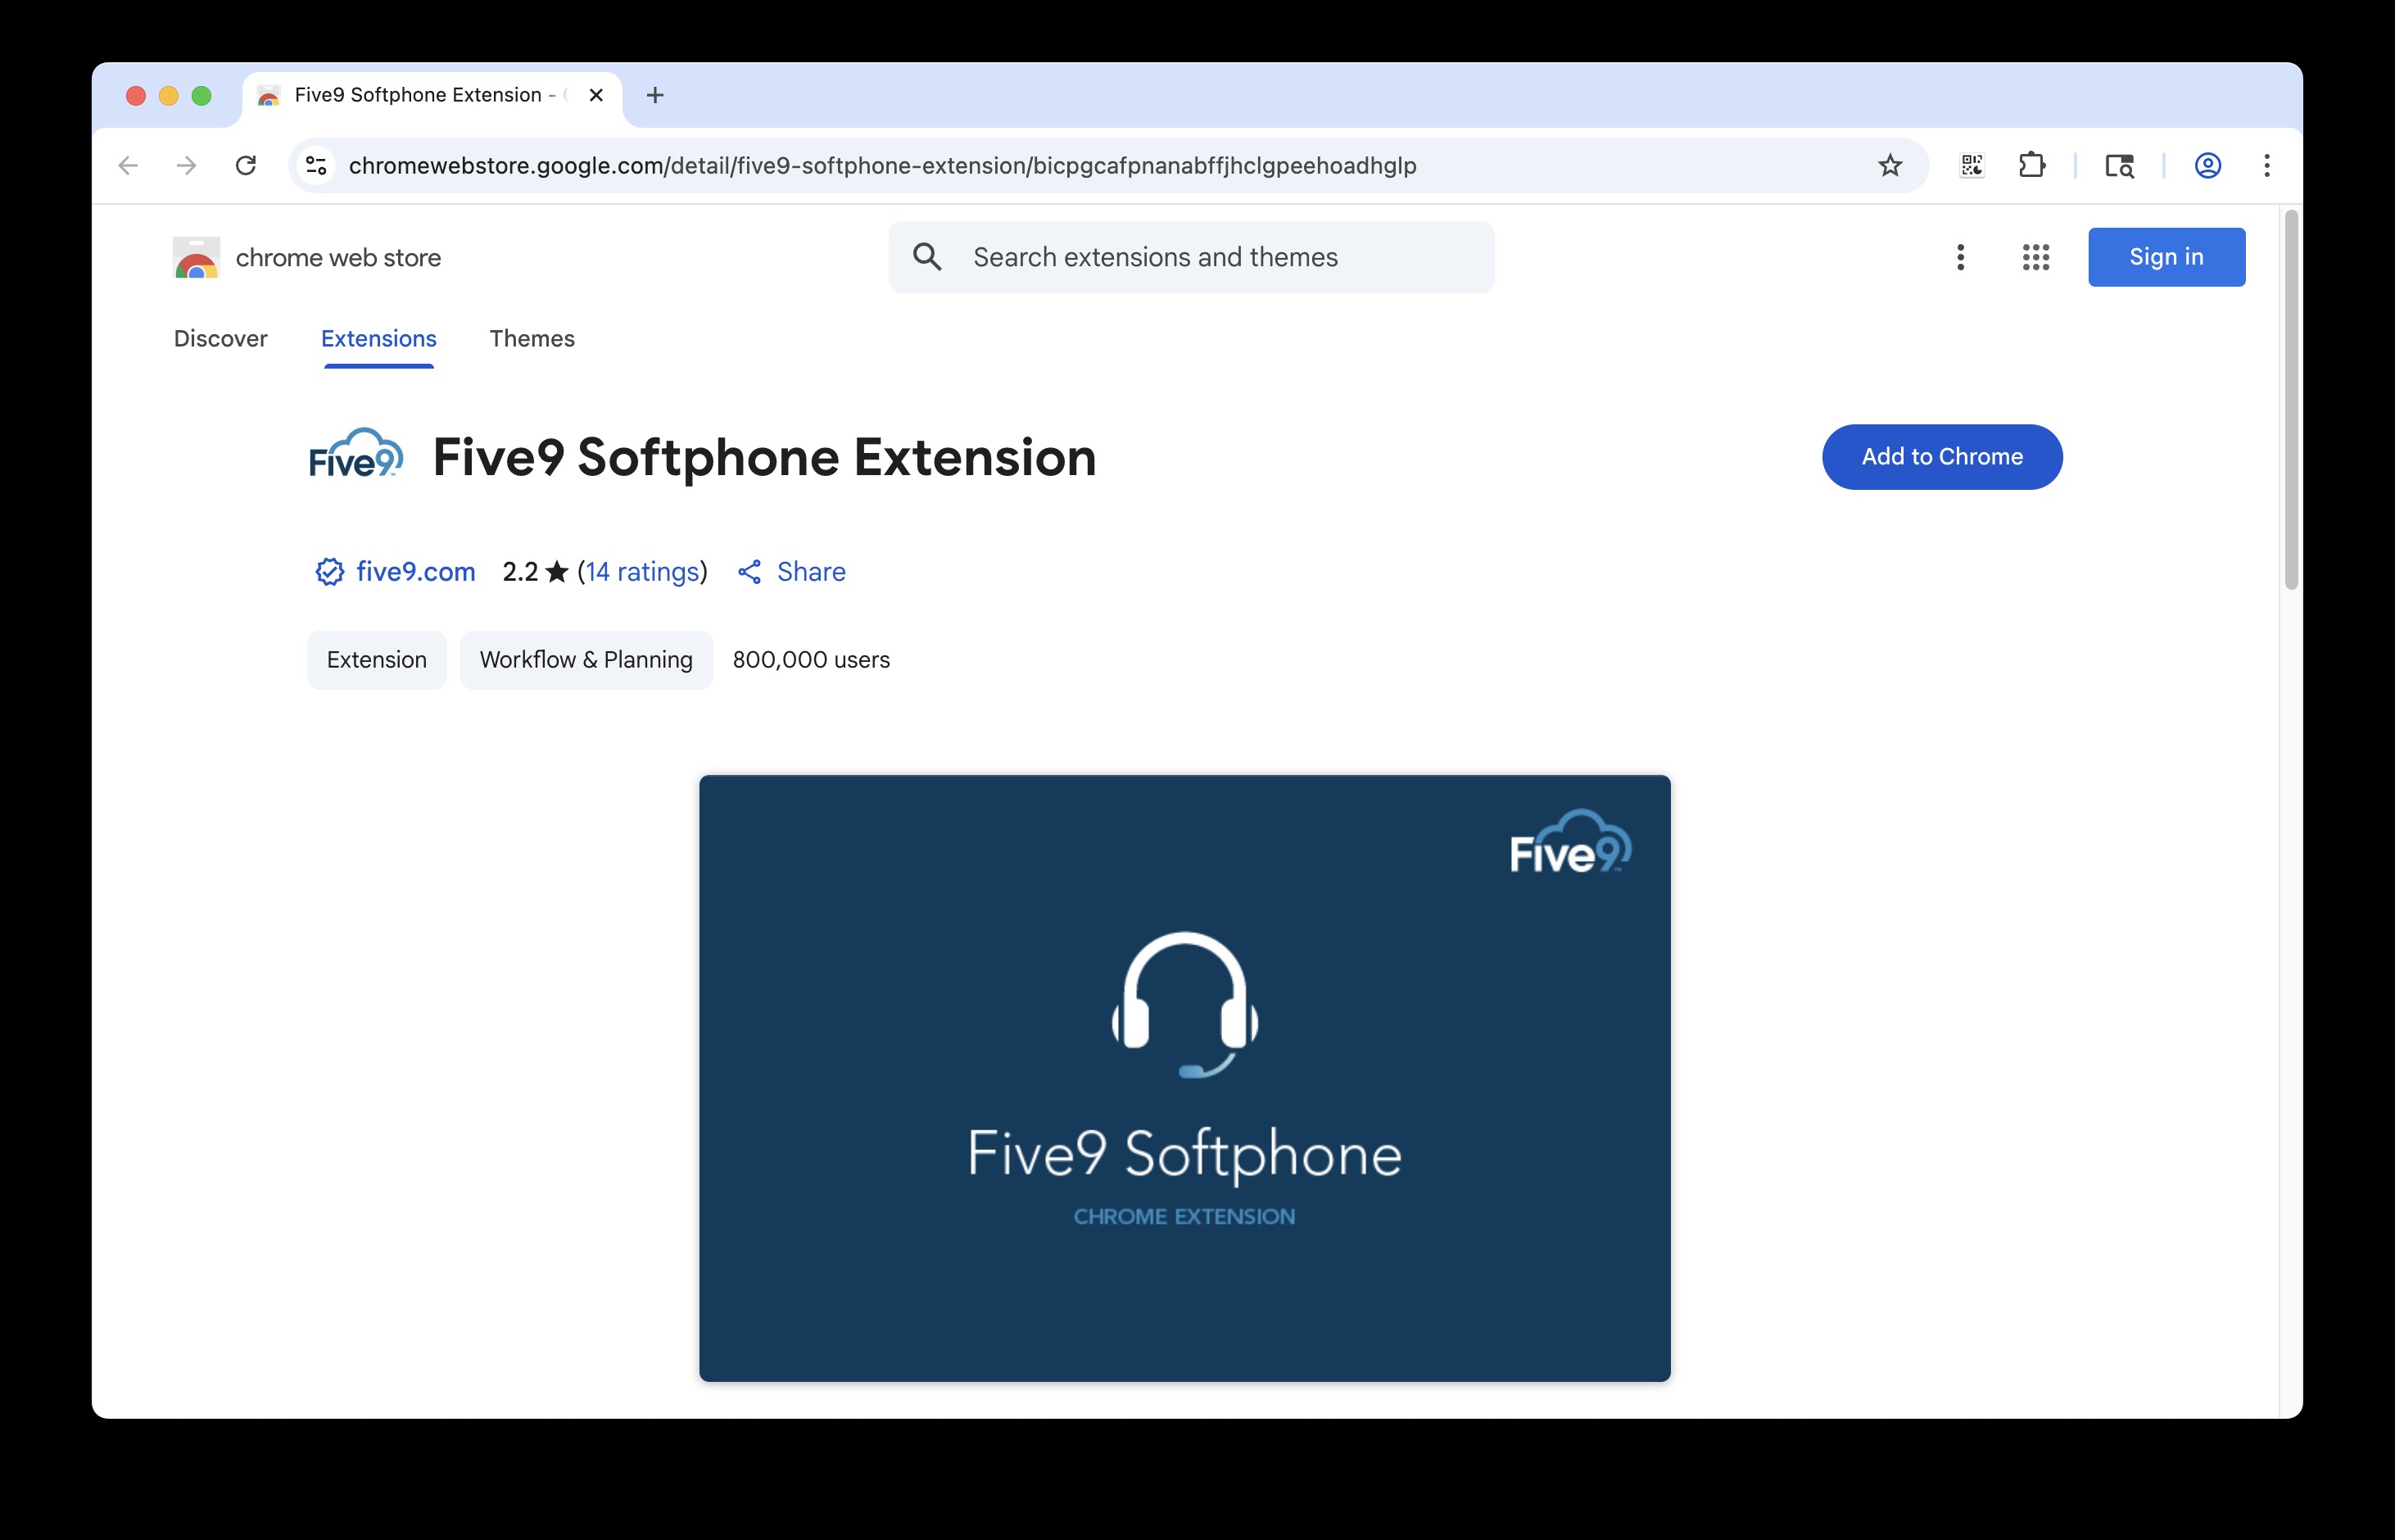Open the Chrome profile avatar icon
The image size is (2395, 1540).
click(x=2207, y=165)
